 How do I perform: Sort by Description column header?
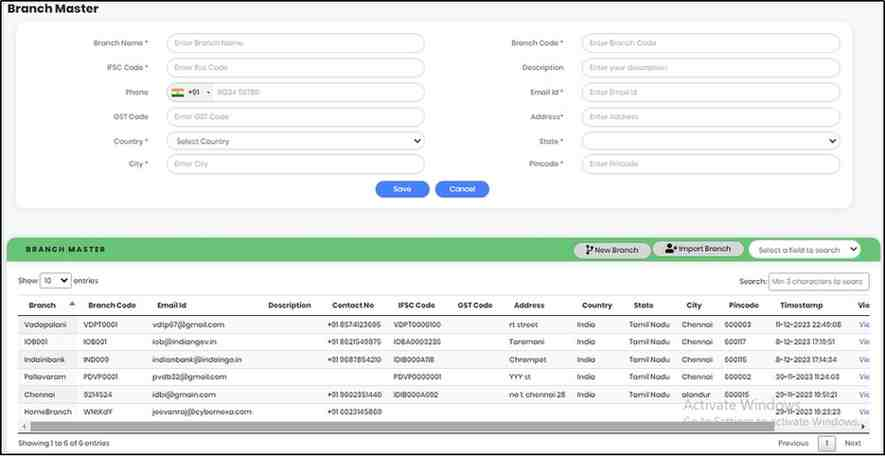point(290,305)
